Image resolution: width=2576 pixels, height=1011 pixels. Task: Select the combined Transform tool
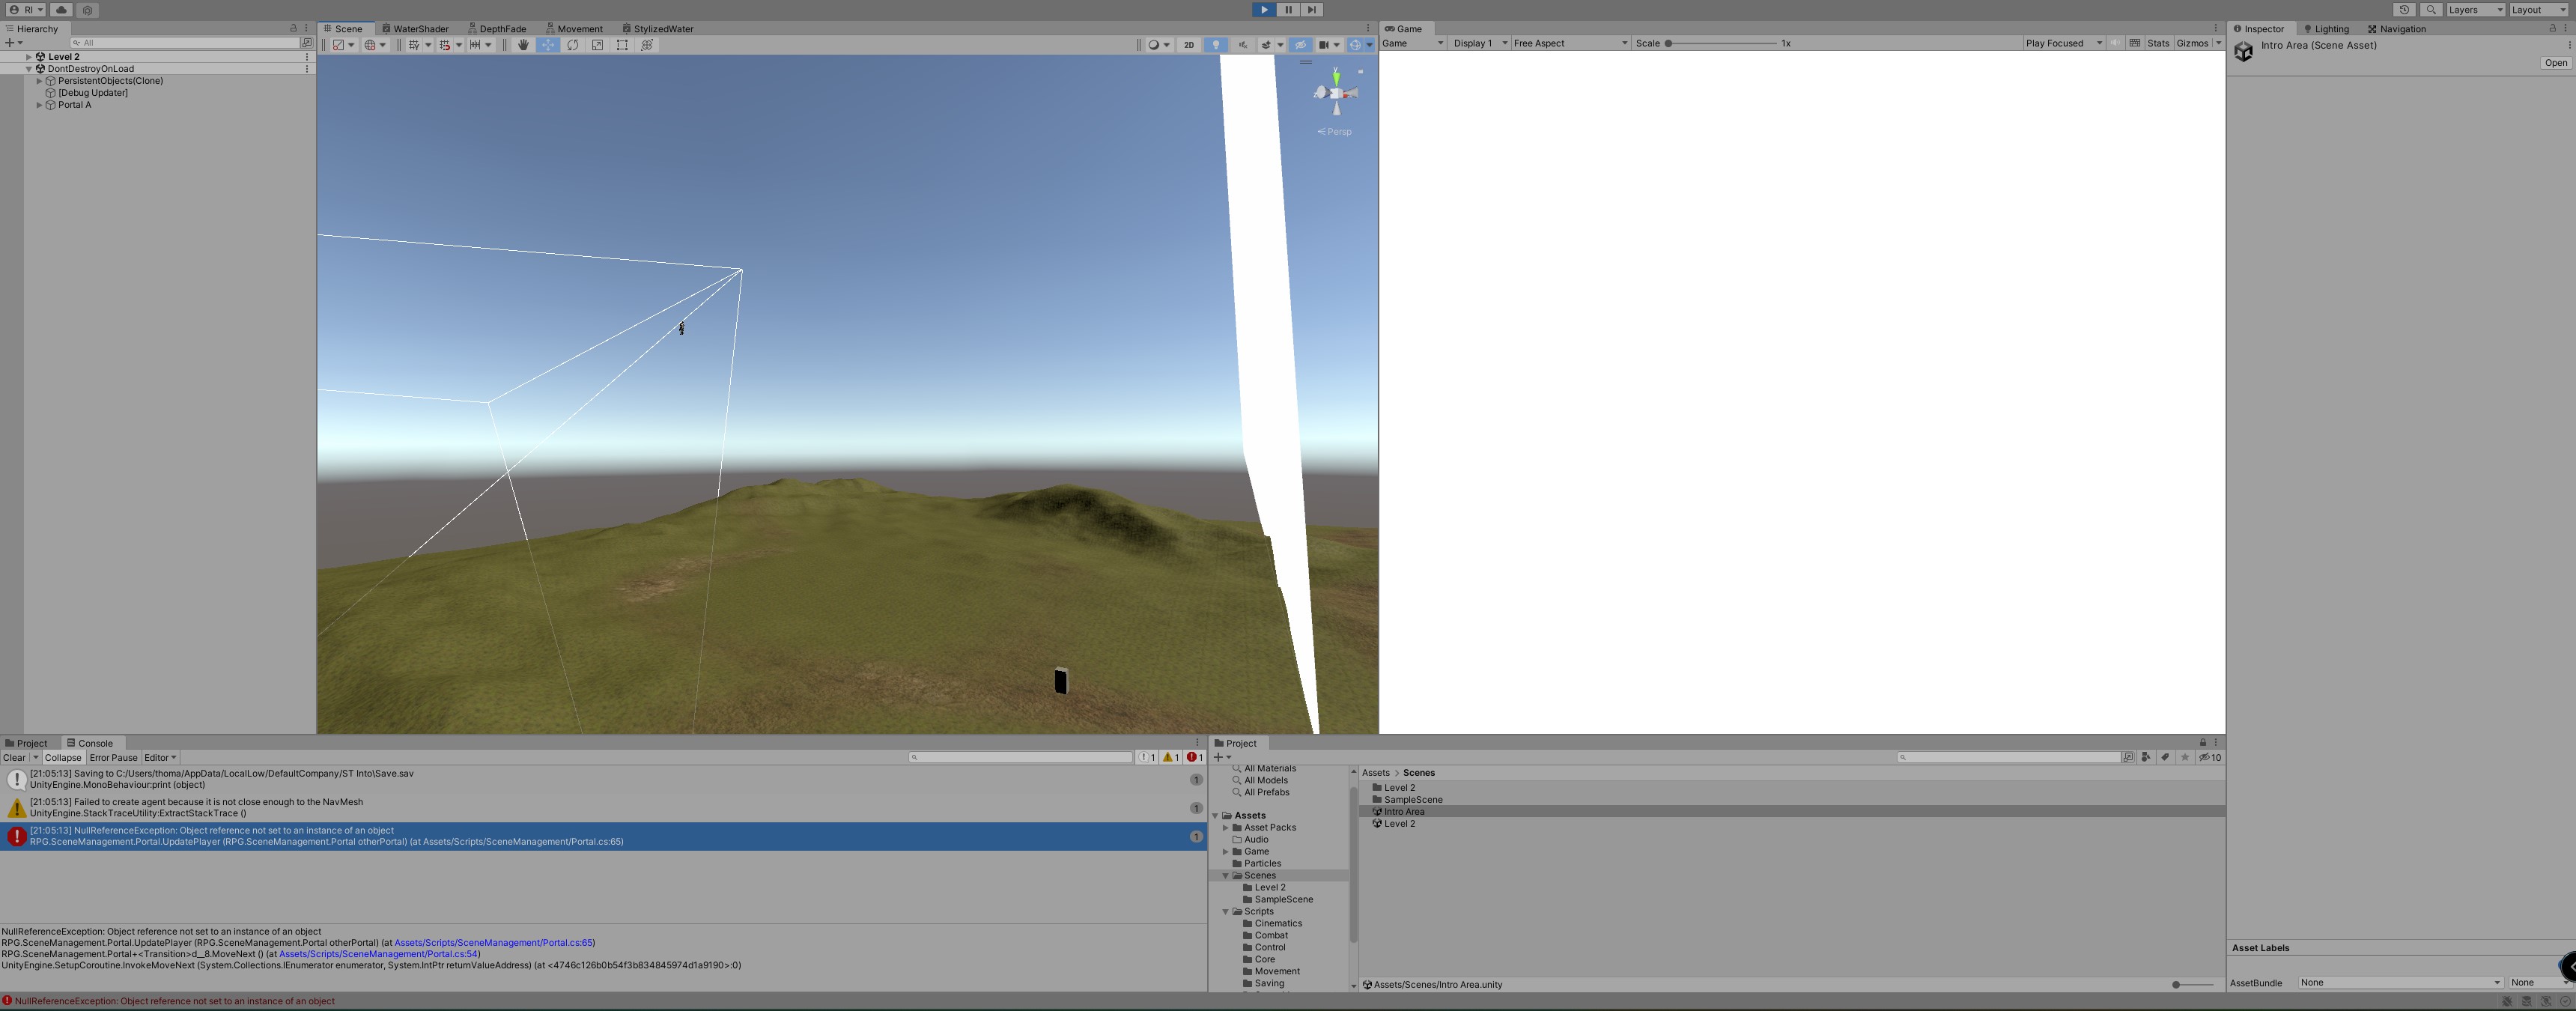(647, 45)
